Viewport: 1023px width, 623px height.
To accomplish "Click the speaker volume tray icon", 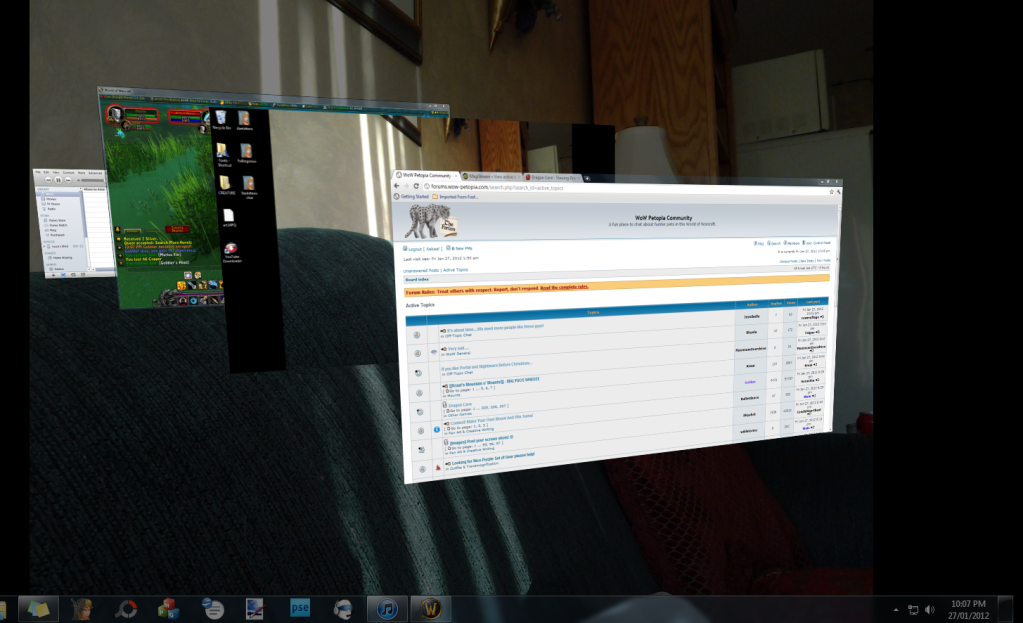I will tap(930, 610).
